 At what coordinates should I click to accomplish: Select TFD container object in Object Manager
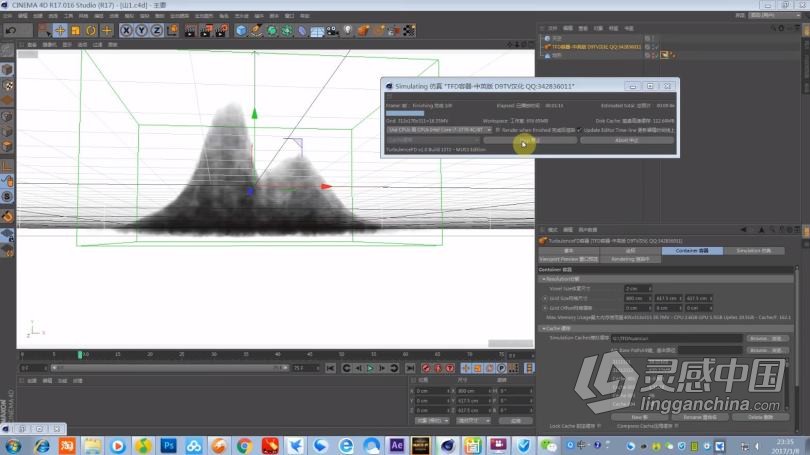tap(596, 47)
